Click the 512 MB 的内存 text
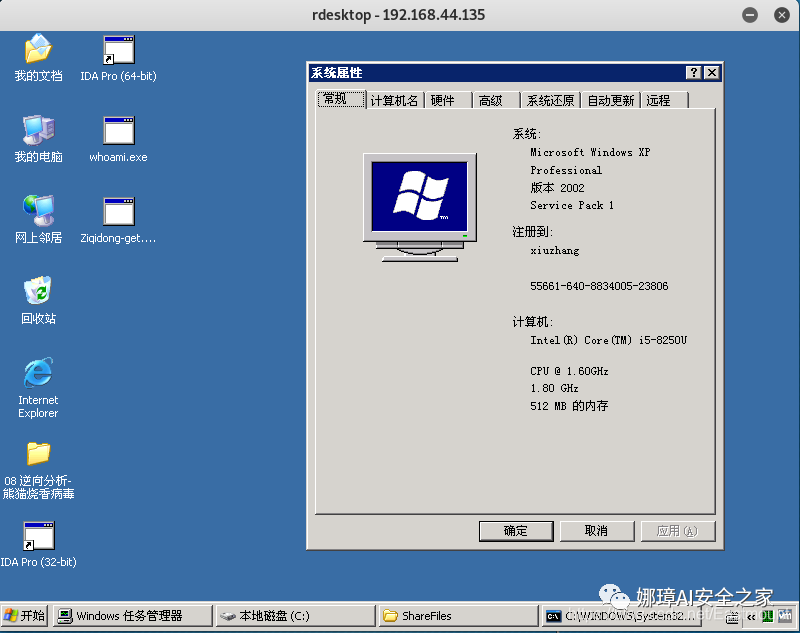This screenshot has height=633, width=800. (569, 406)
